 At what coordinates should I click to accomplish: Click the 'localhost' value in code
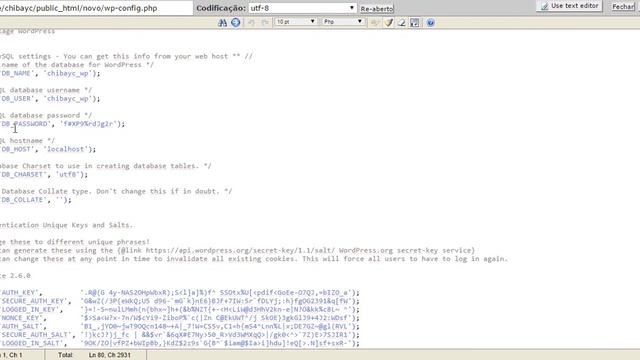65,149
